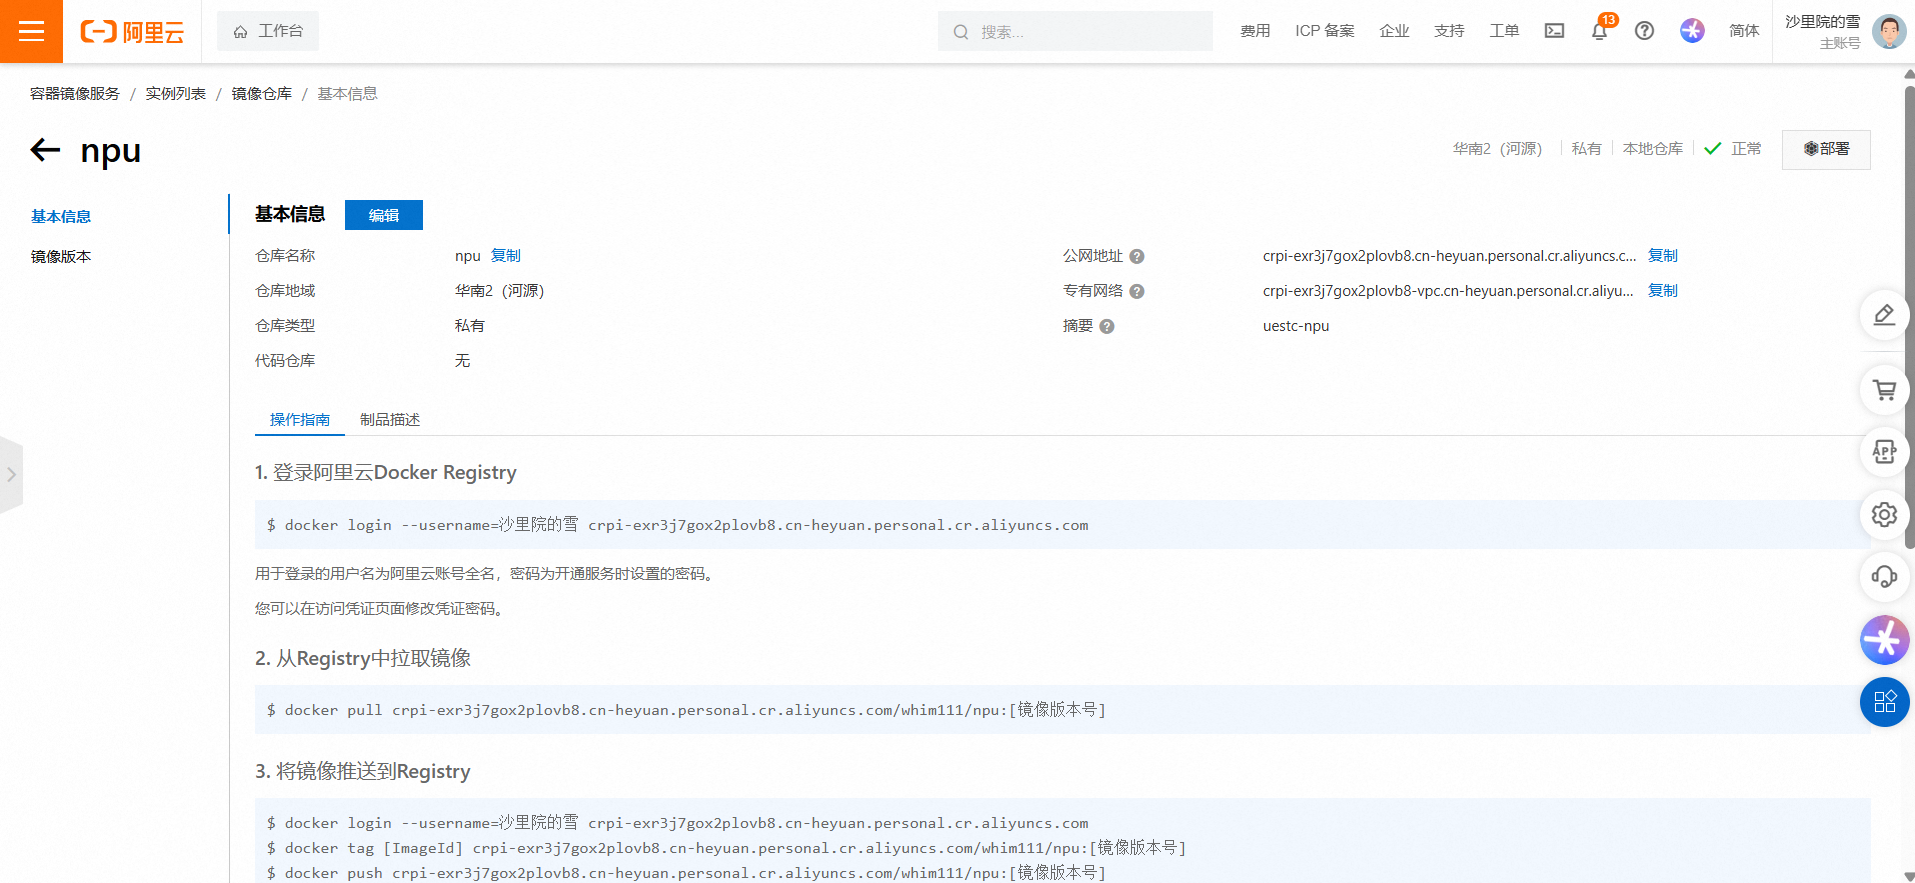Click the 沙里院的雪 account name
The width and height of the screenshot is (1915, 883).
pyautogui.click(x=1822, y=22)
